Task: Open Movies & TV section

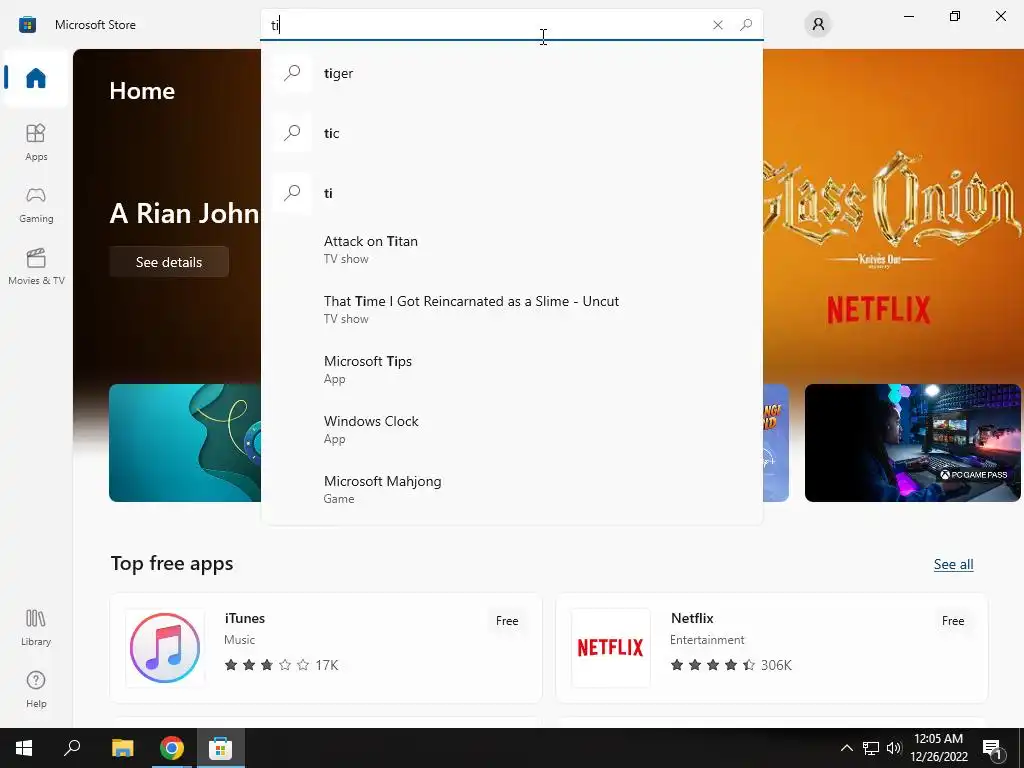Action: [36, 266]
